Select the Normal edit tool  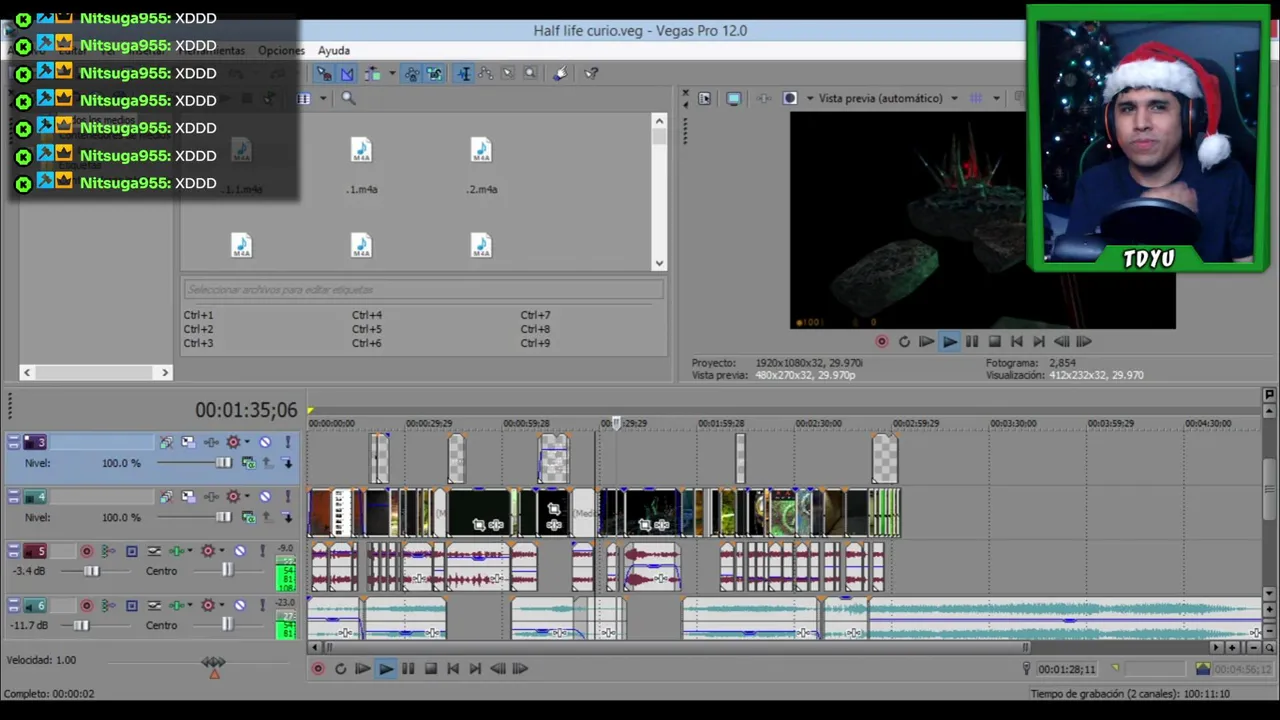tap(463, 73)
